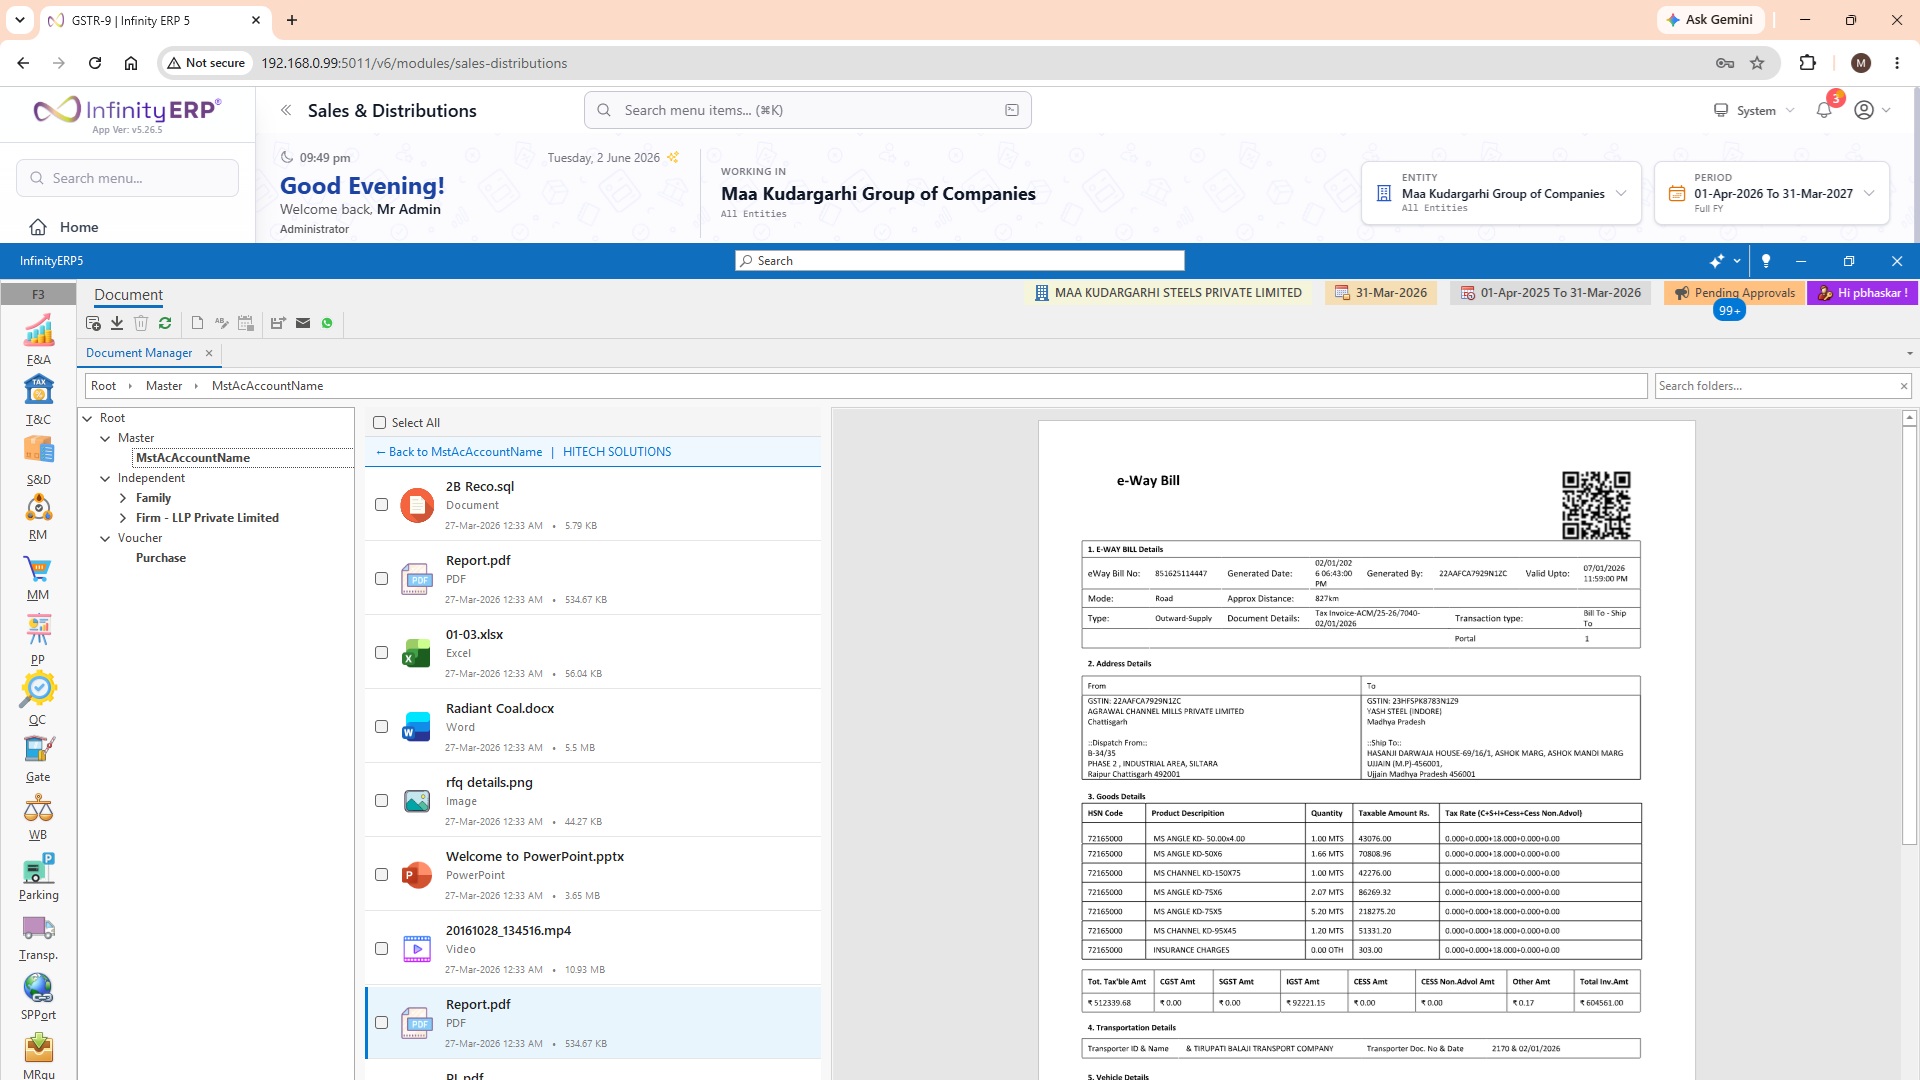Screen dimensions: 1920x1080
Task: Click Back to MstAcAccountName link
Action: click(459, 452)
